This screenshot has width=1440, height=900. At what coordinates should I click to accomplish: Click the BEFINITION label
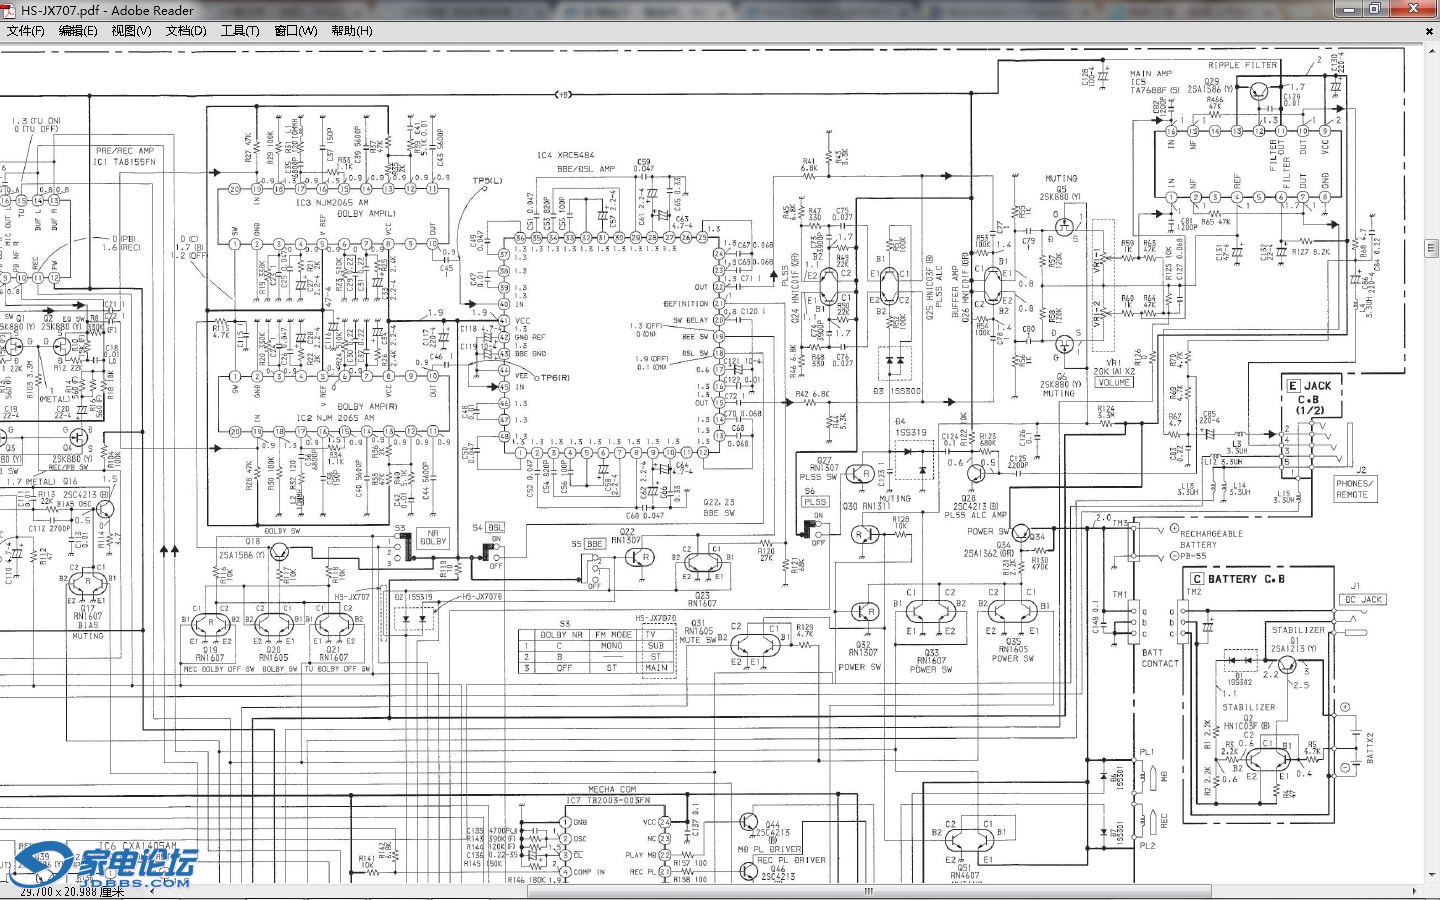click(686, 304)
